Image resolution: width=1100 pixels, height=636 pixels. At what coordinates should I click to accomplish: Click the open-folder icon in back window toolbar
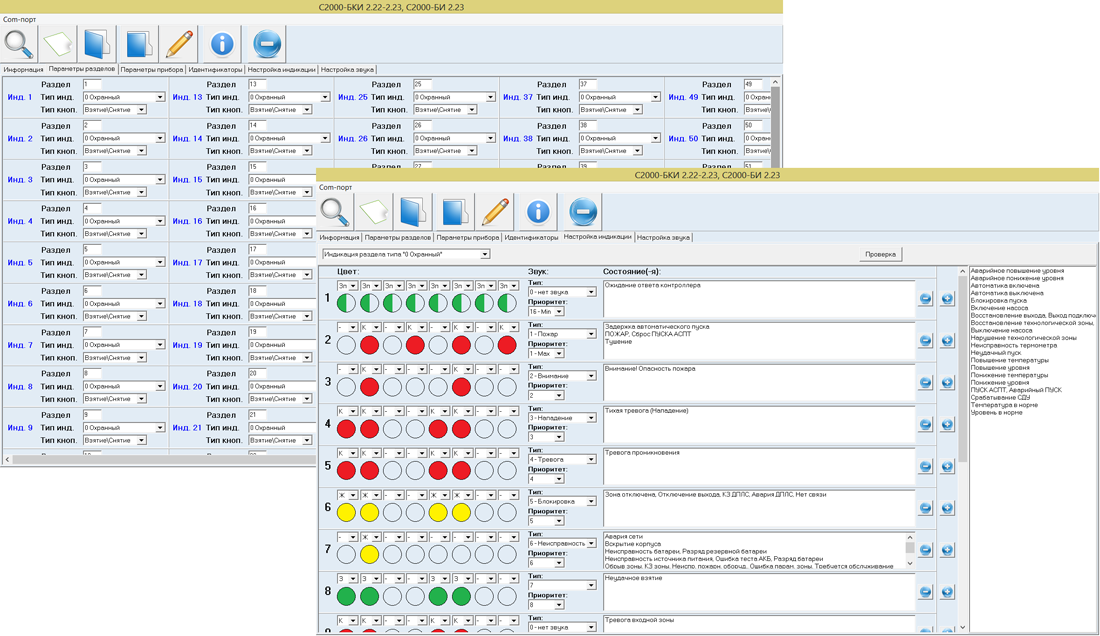tap(97, 44)
